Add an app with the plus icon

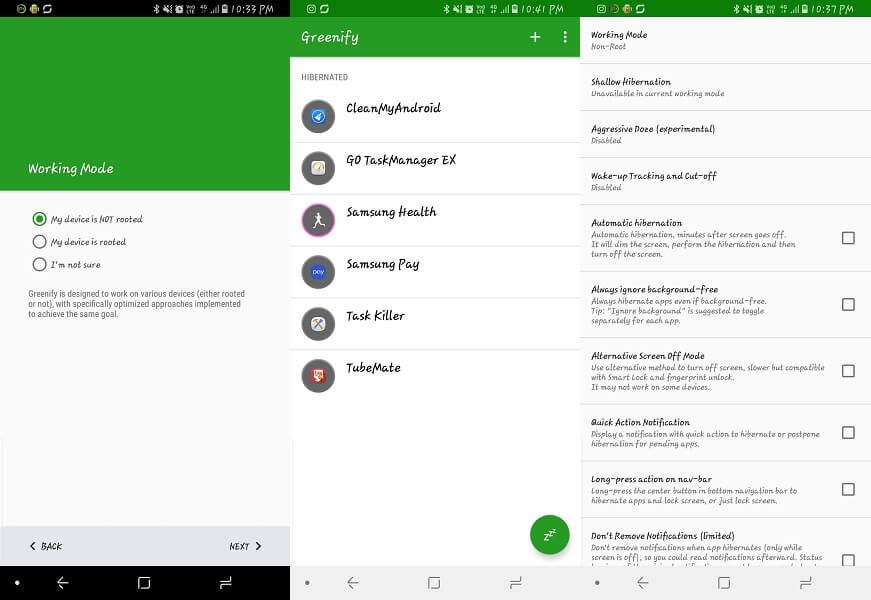535,37
